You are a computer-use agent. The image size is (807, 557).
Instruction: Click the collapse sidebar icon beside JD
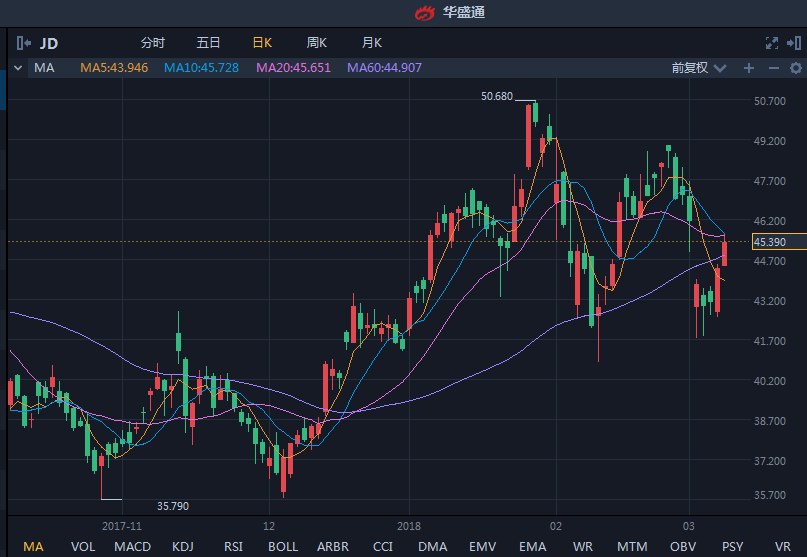coord(25,43)
